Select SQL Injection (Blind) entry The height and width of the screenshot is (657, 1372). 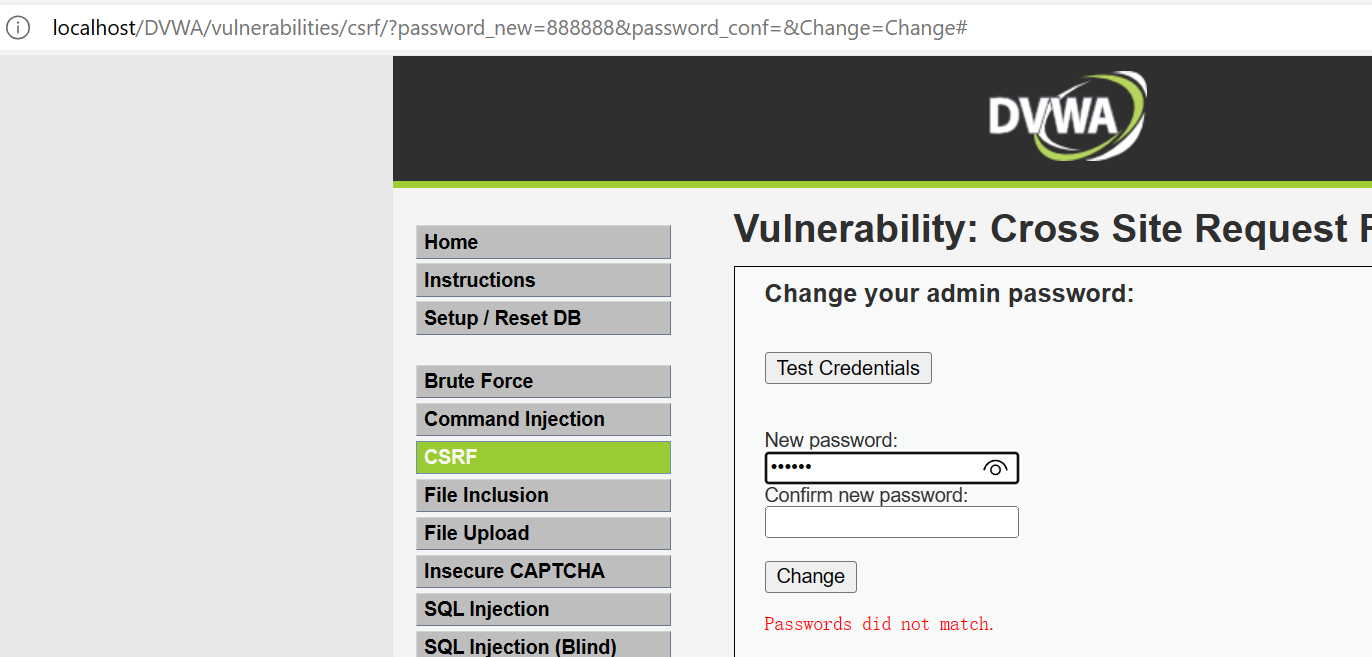543,645
